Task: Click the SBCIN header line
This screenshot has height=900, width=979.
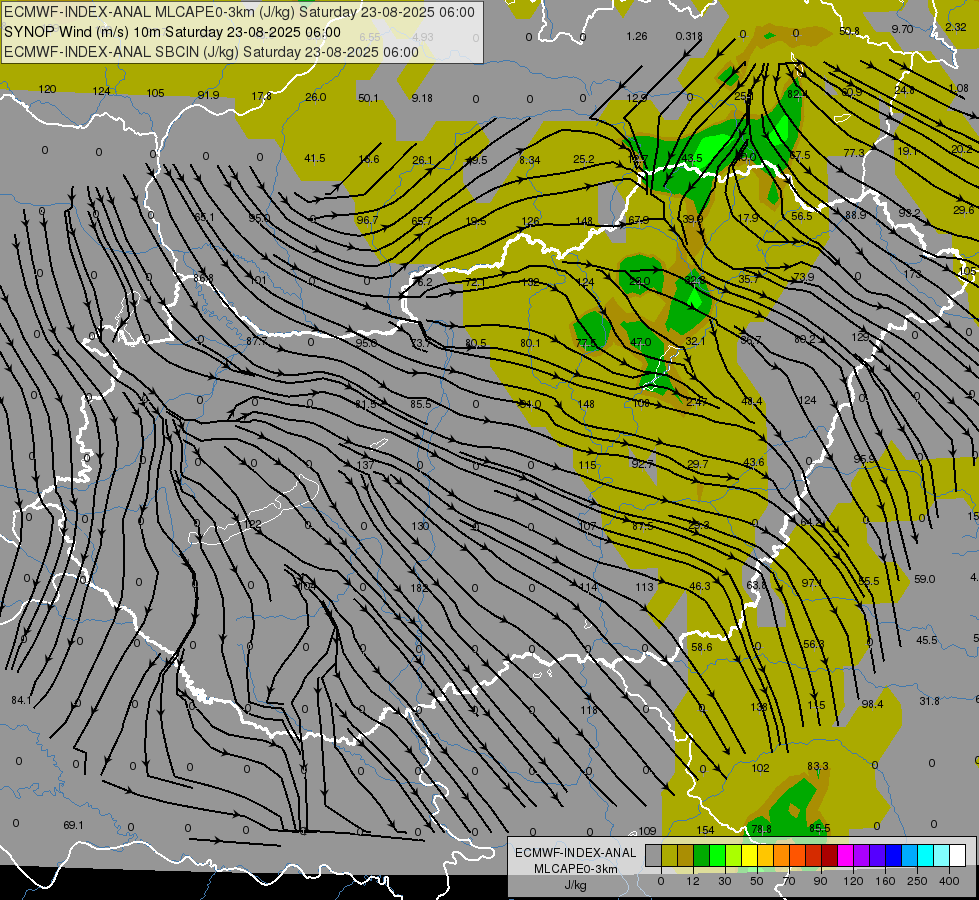Action: point(211,52)
